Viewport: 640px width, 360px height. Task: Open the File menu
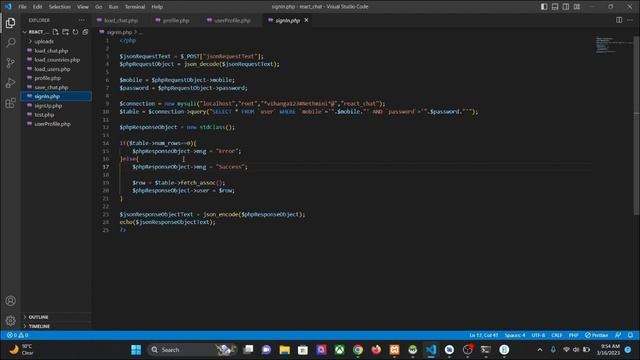(x=22, y=7)
